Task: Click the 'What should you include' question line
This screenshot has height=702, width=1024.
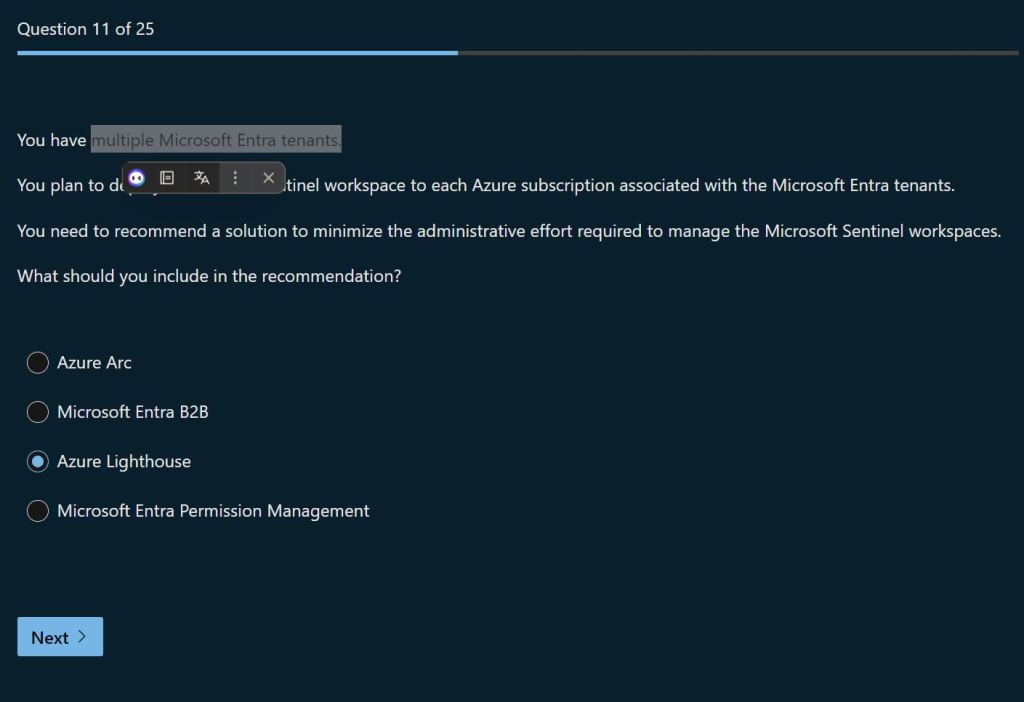Action: coord(209,276)
